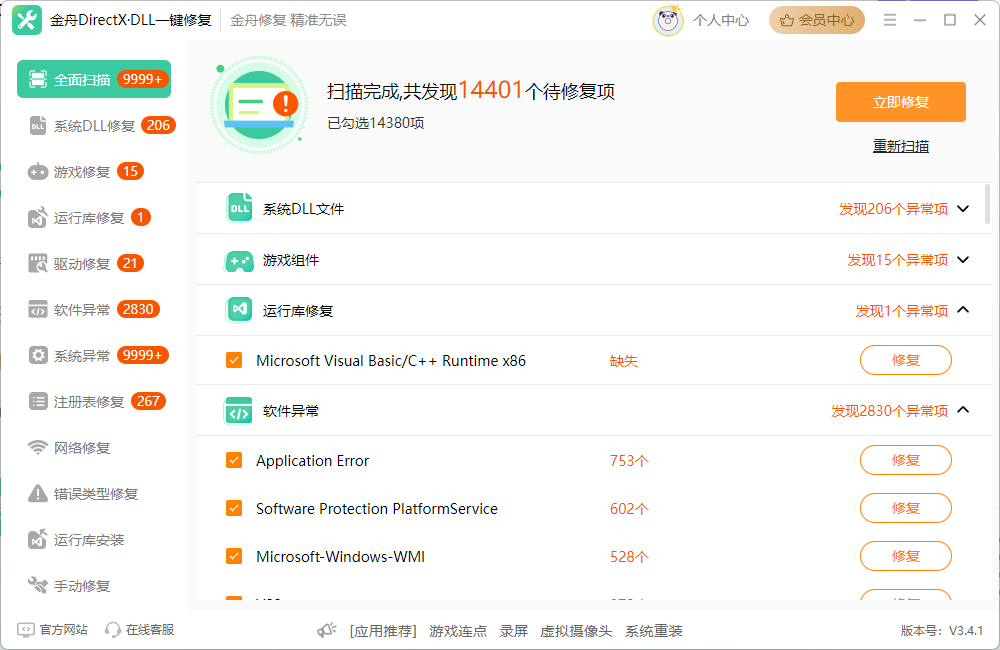The image size is (1000, 650).
Task: Click 修复 button for Application Error
Action: pos(906,460)
